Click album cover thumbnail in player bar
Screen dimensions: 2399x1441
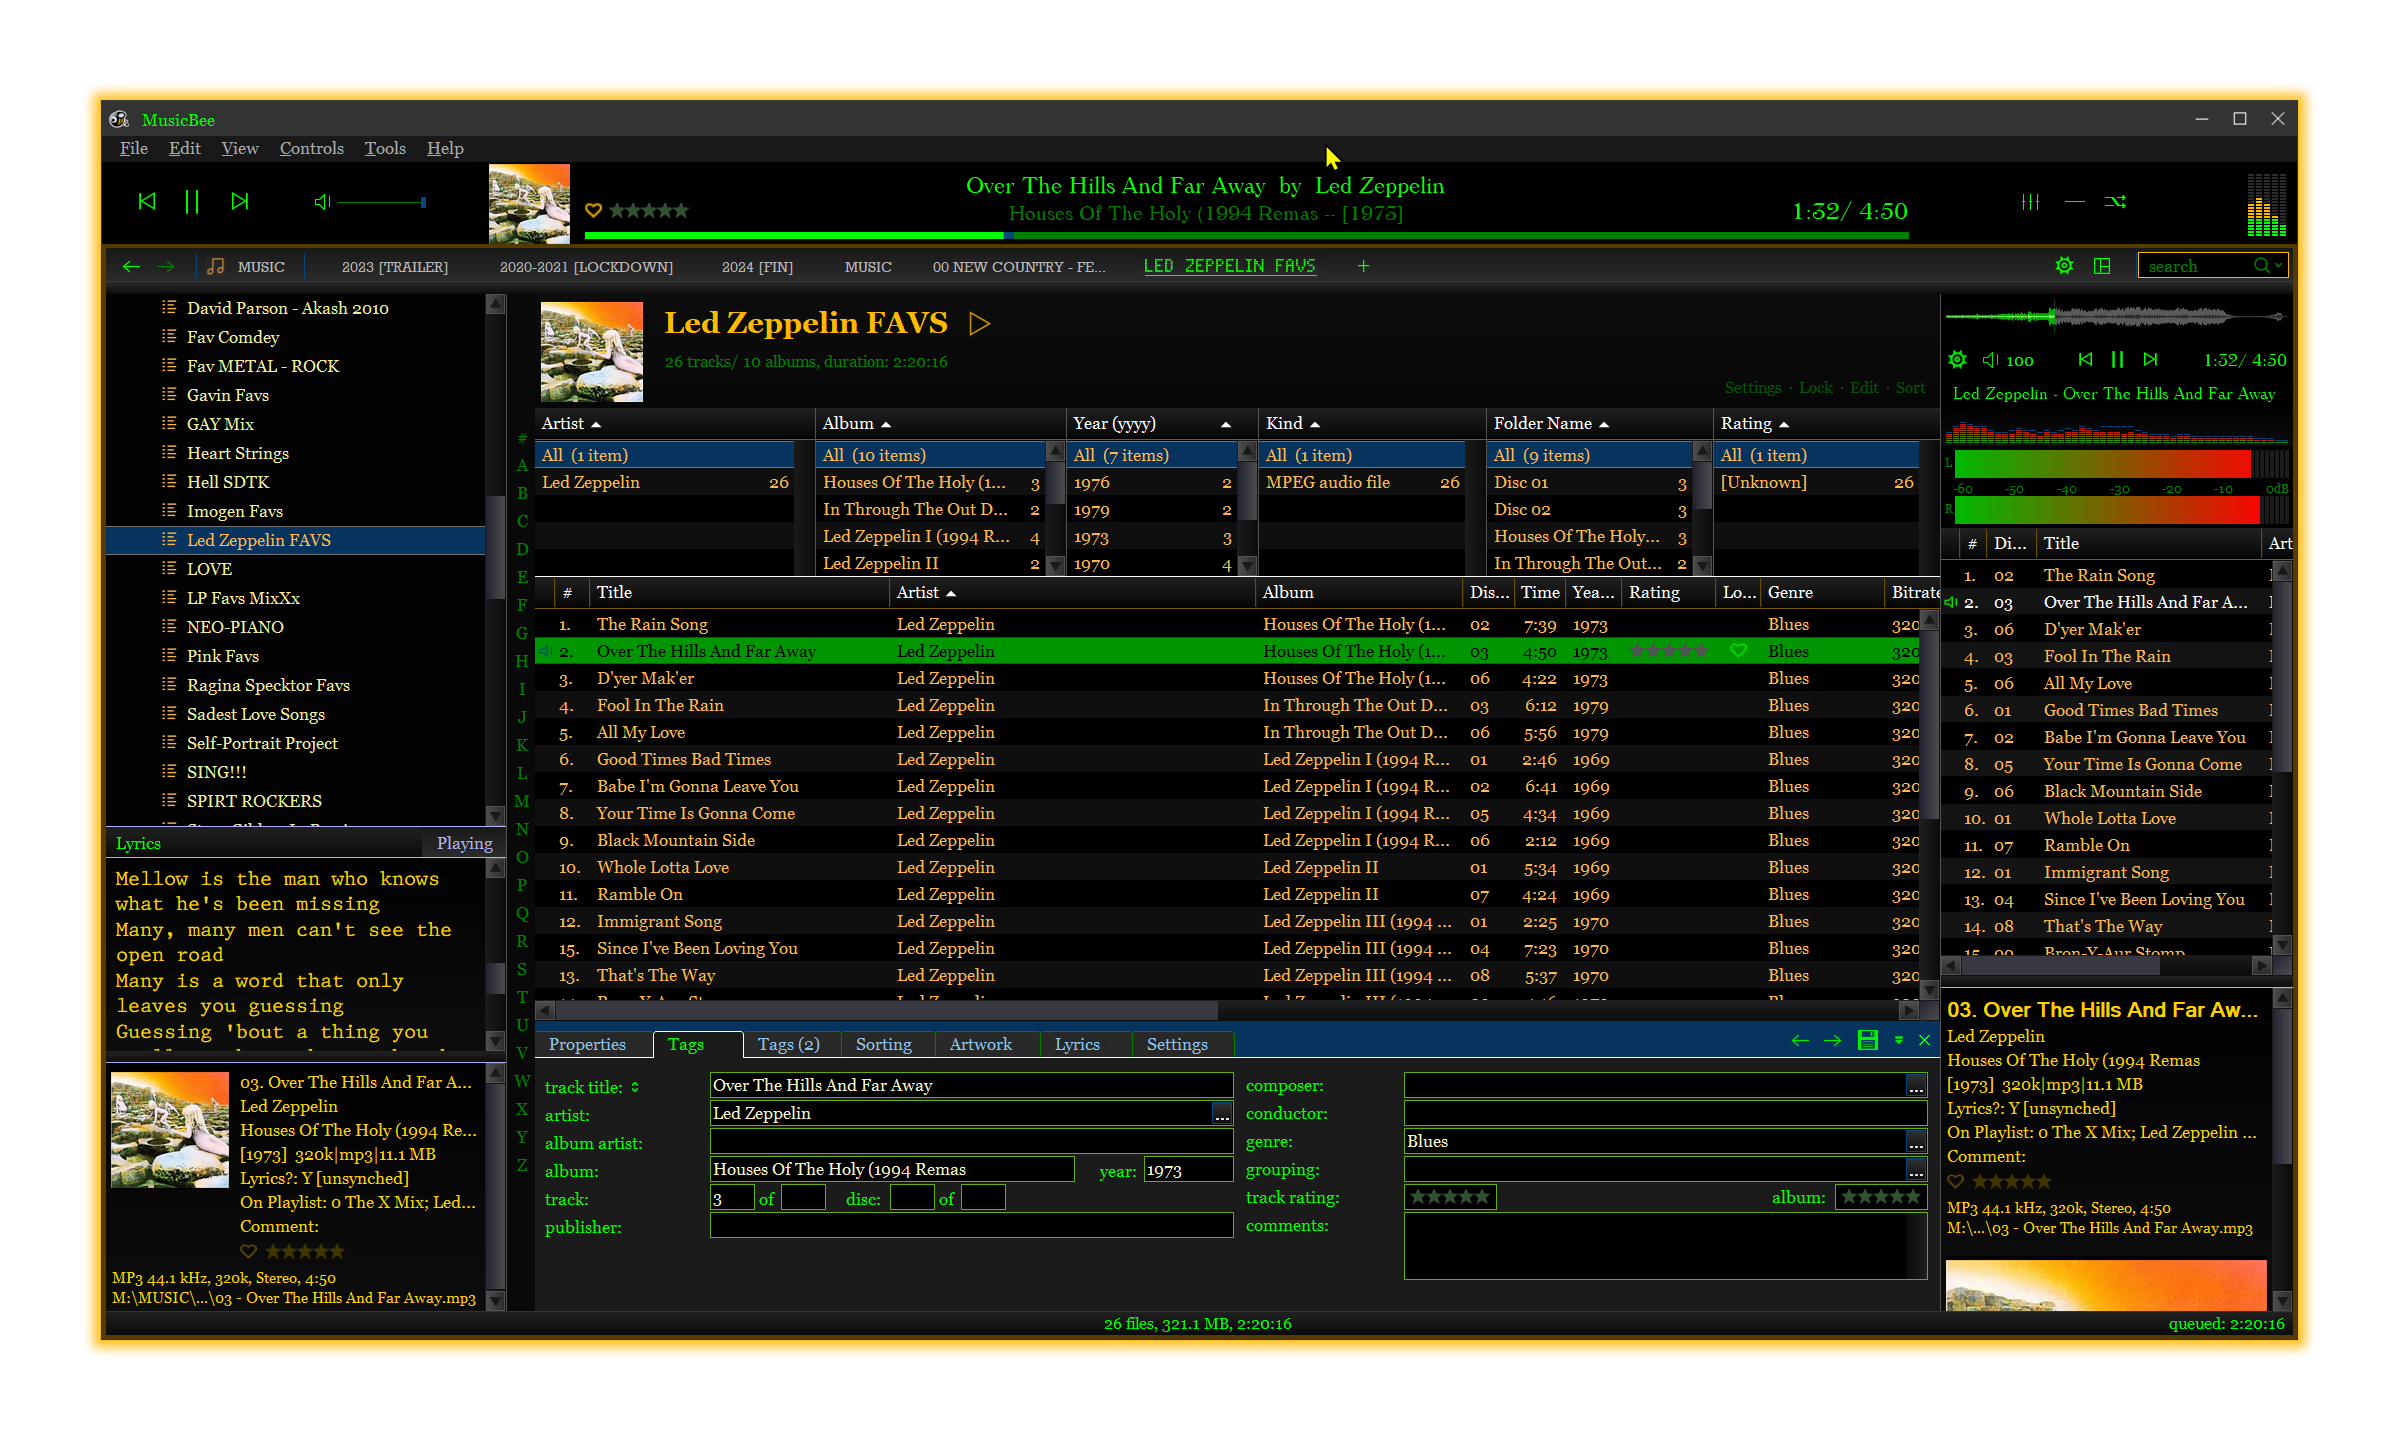point(529,203)
